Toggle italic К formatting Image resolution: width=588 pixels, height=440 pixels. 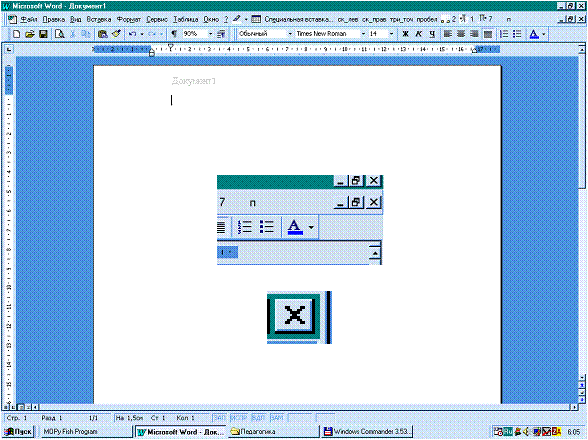(418, 34)
